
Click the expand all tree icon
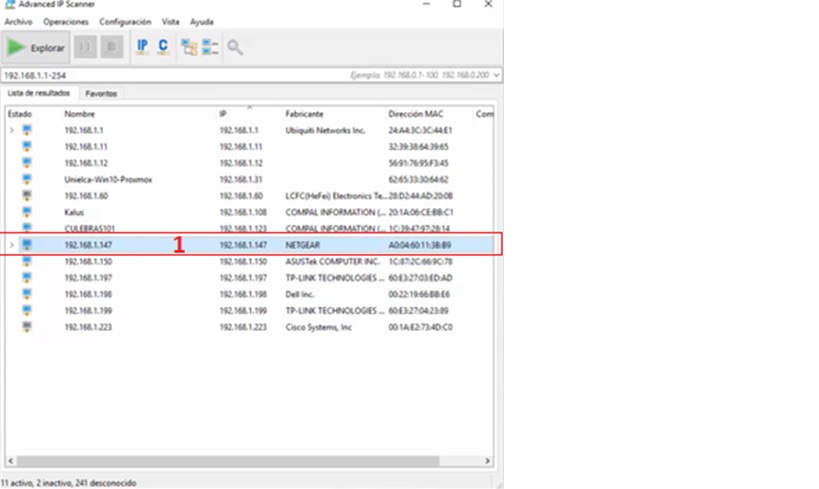pyautogui.click(x=189, y=47)
